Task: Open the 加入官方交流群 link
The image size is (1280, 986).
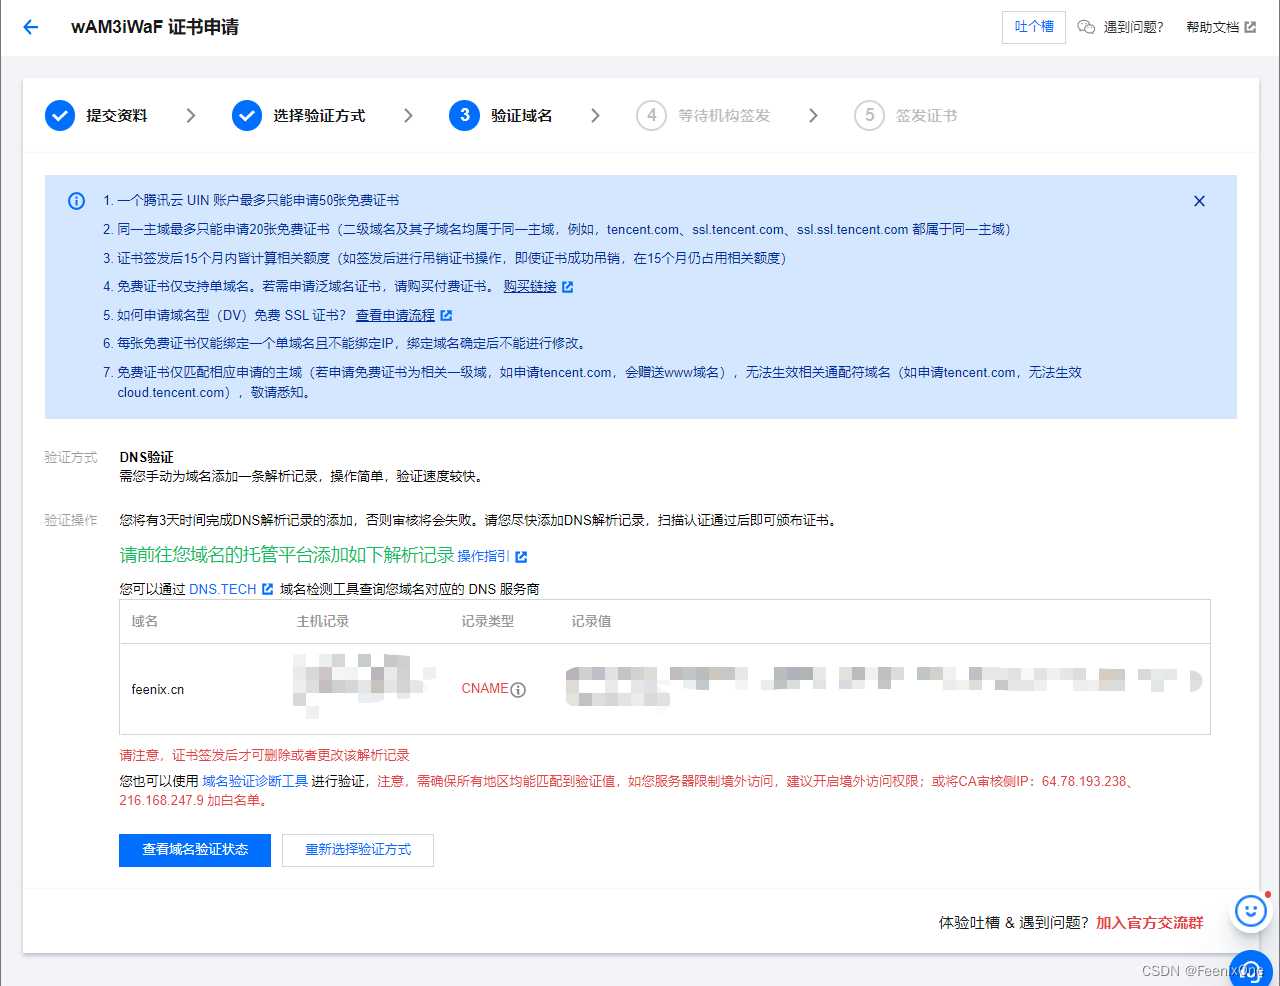Action: tap(1150, 923)
